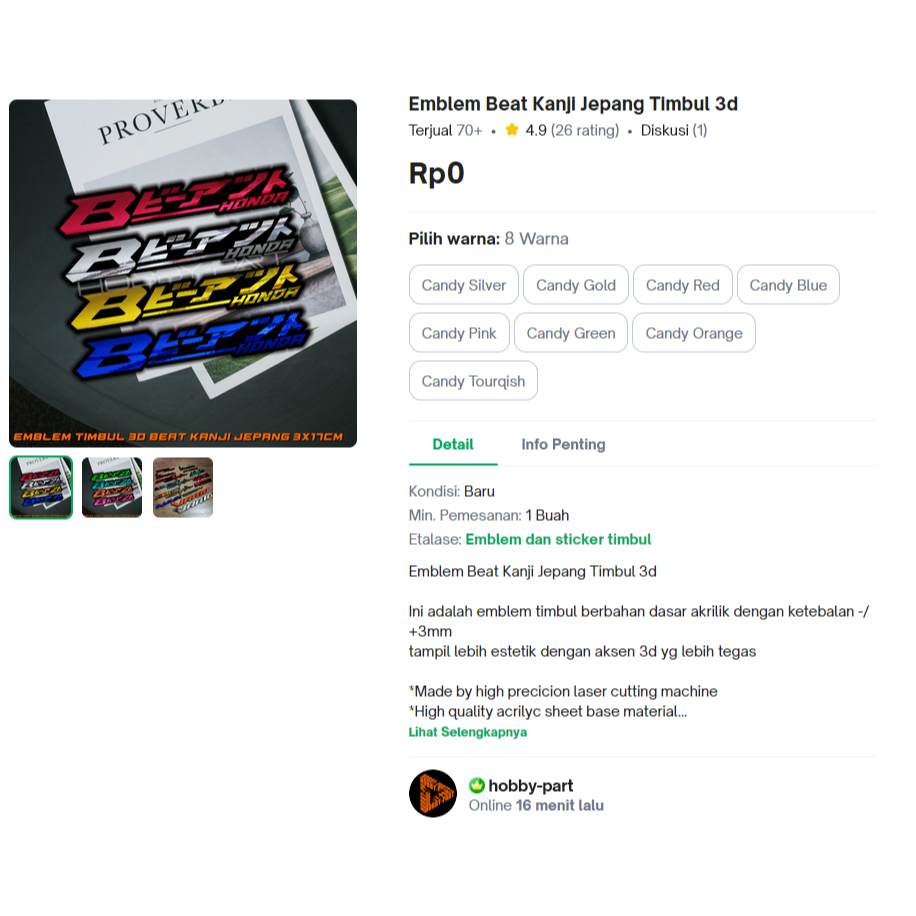Select the Candy Green variant
The height and width of the screenshot is (916, 916).
(x=571, y=333)
